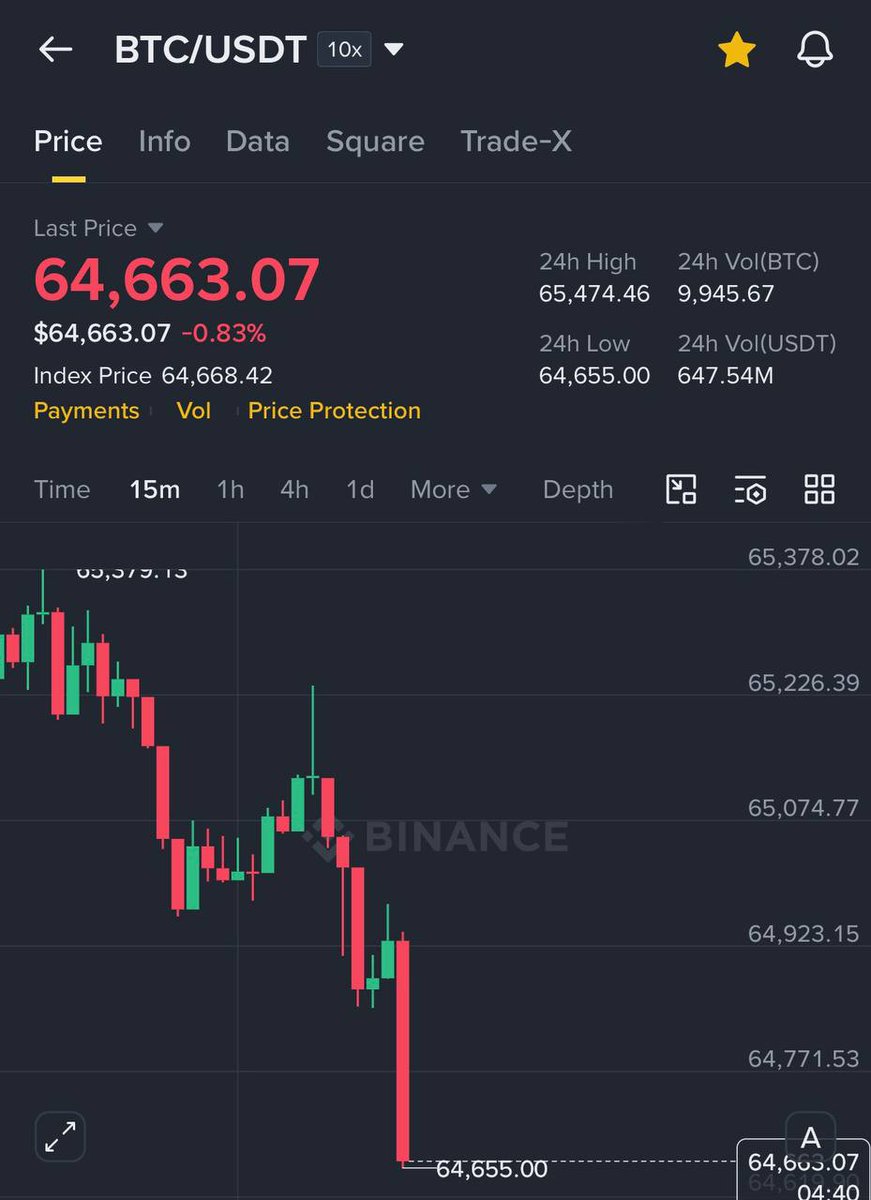The image size is (871, 1200).
Task: Open the chart layout icon beside Depth
Action: 681,489
